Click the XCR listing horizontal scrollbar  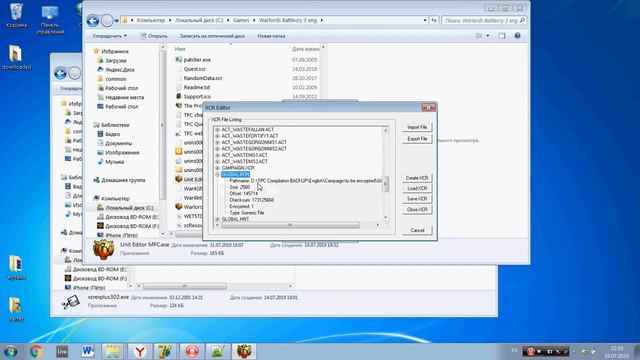290,225
